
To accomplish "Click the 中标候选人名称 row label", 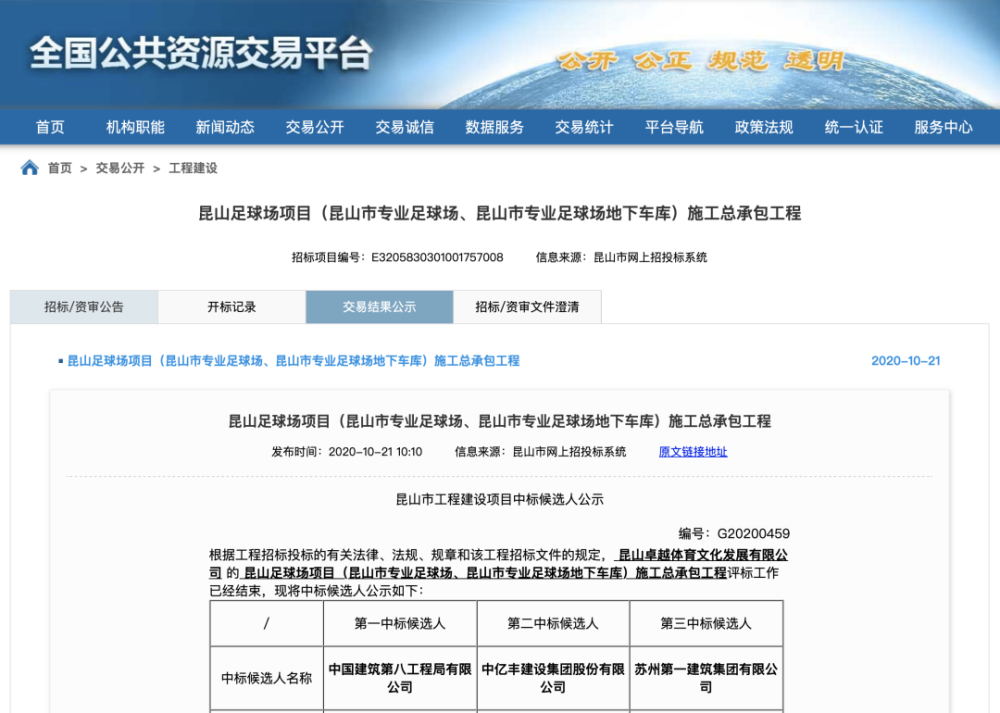I will 267,678.
